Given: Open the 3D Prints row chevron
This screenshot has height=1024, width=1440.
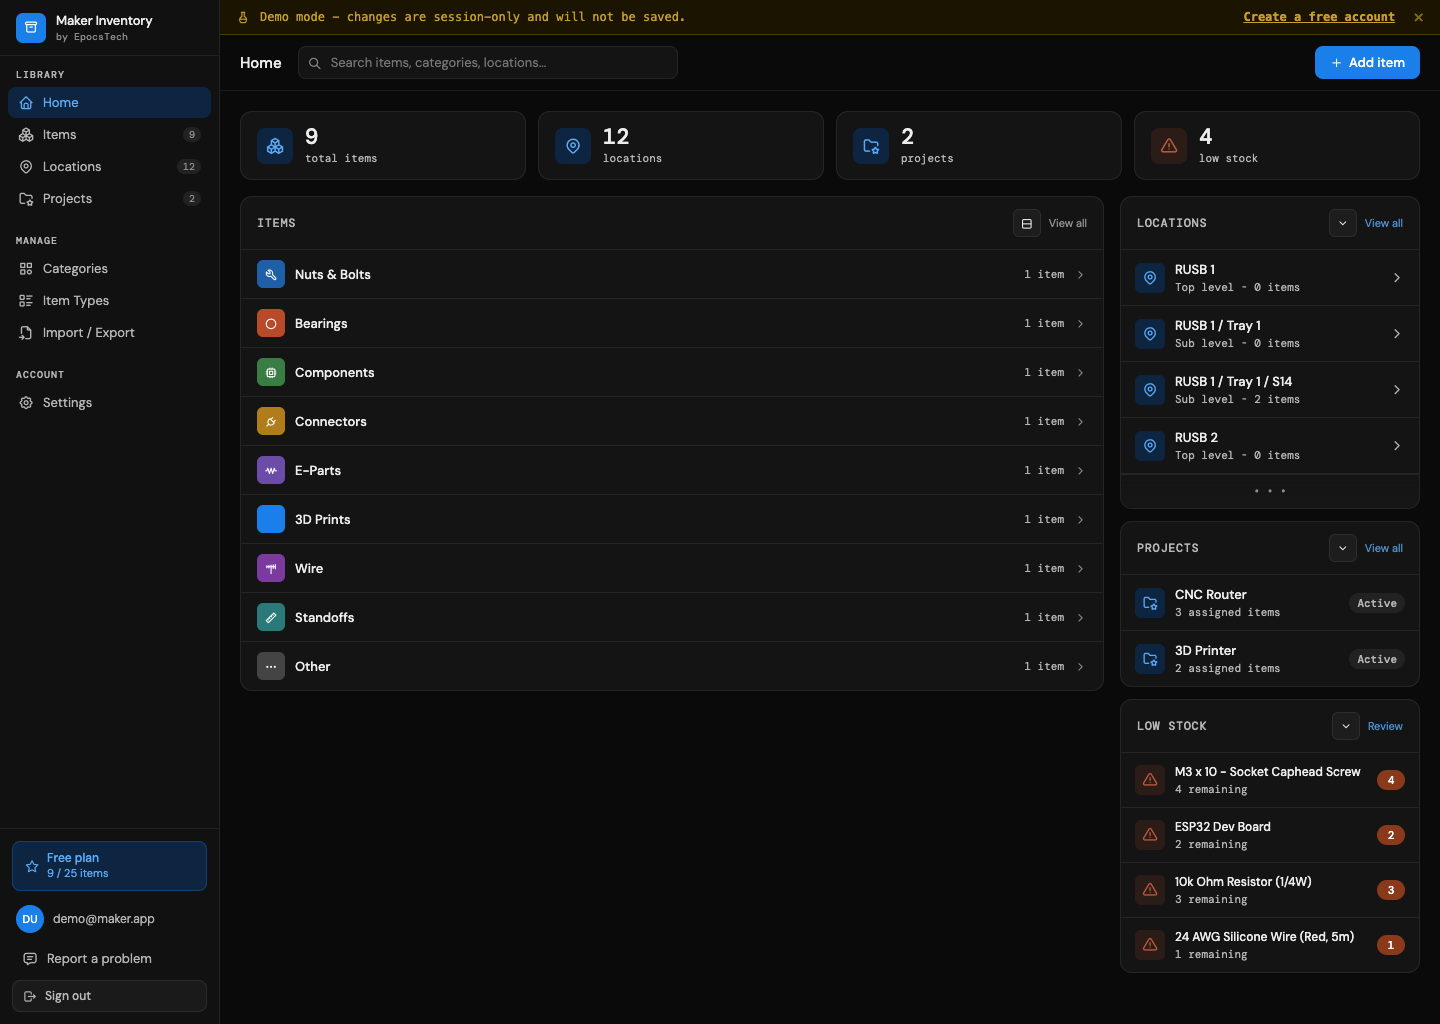Looking at the screenshot, I should [x=1081, y=519].
